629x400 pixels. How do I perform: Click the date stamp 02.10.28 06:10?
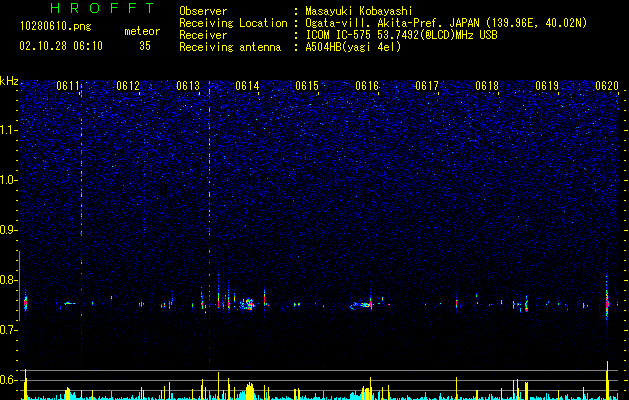point(61,46)
